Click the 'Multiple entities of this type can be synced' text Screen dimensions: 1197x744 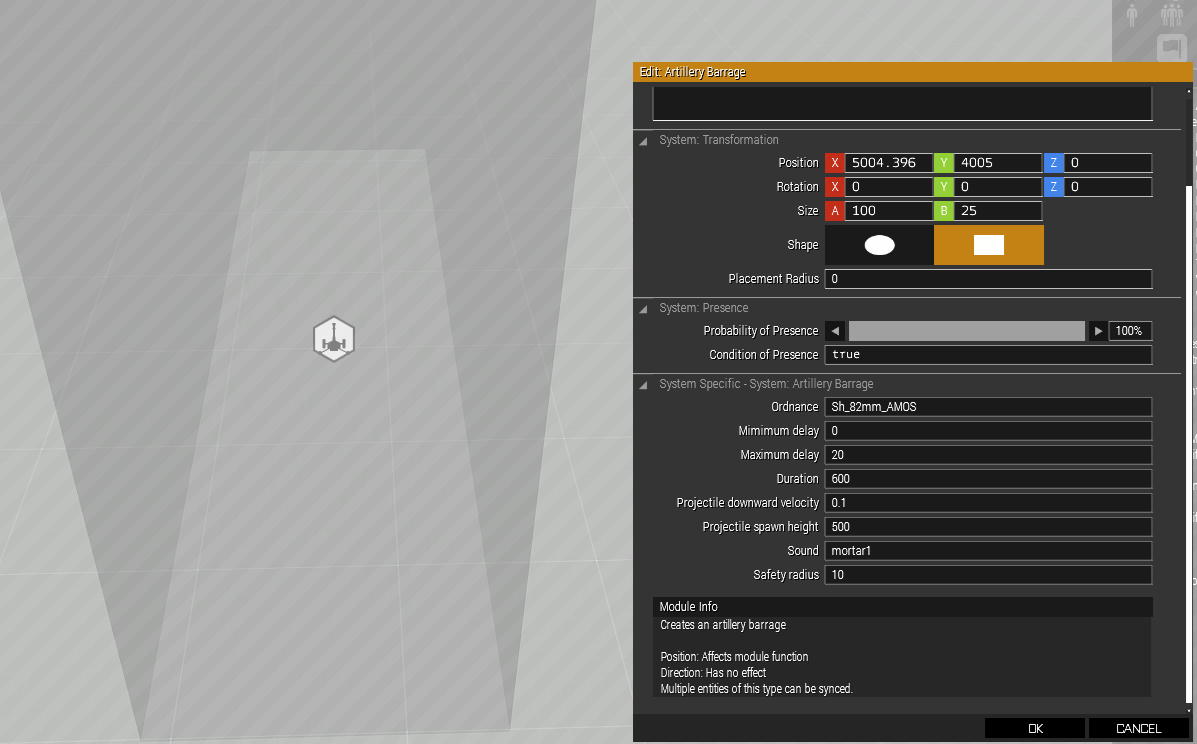(x=757, y=689)
